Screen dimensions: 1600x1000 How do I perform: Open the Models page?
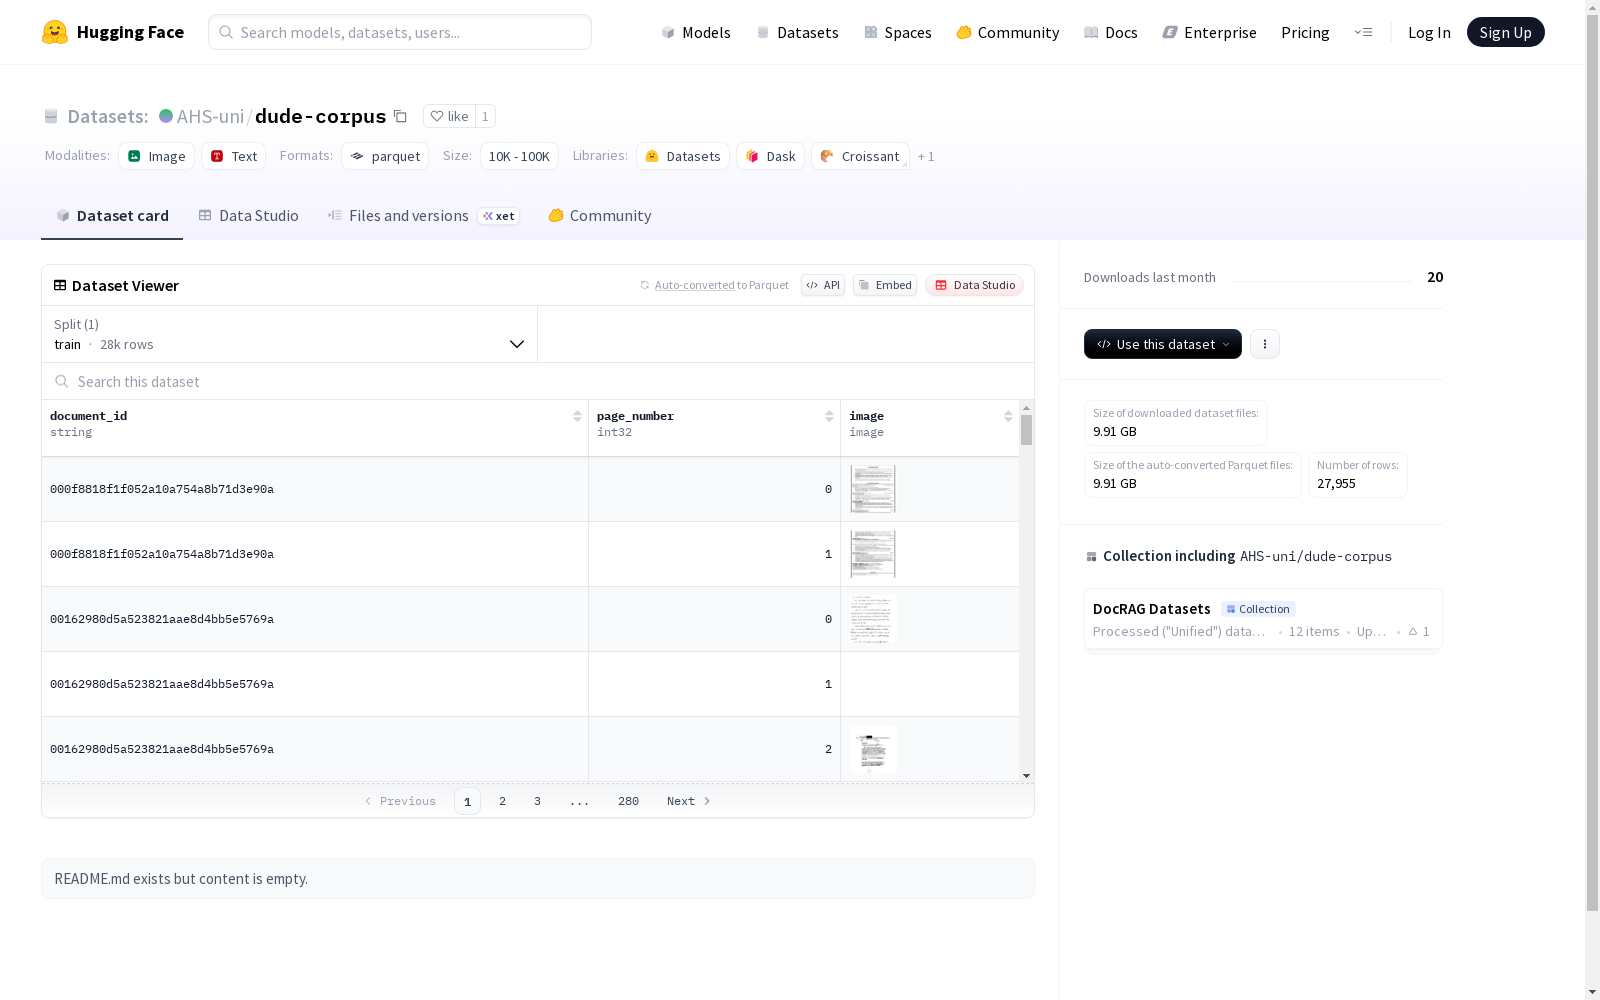pos(696,32)
